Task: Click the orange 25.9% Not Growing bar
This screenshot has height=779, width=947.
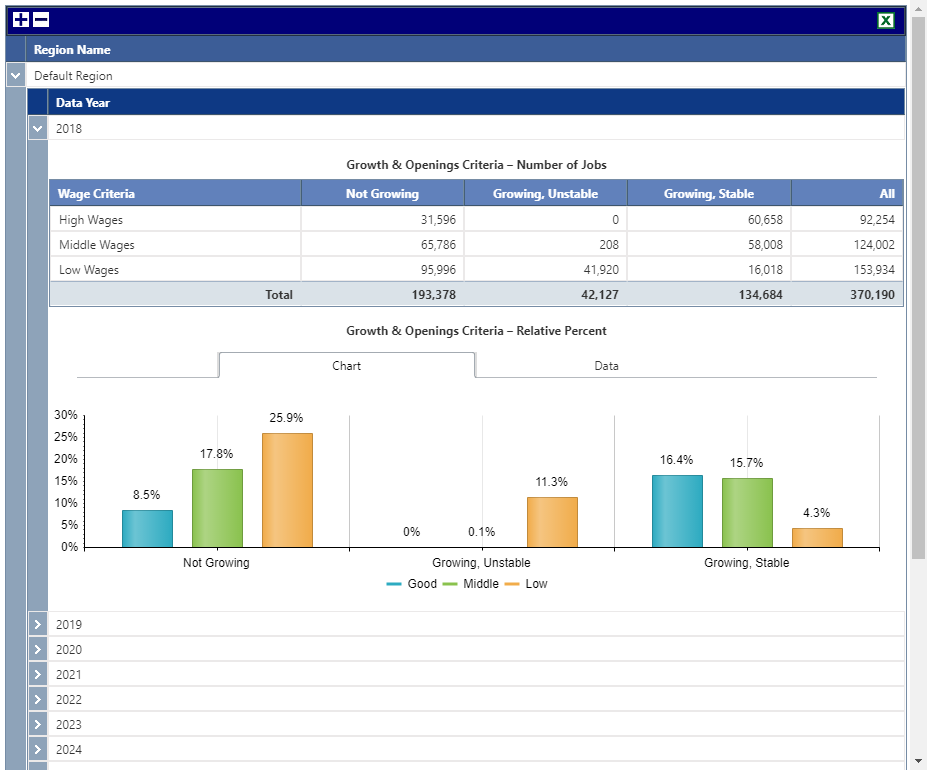Action: pyautogui.click(x=287, y=490)
